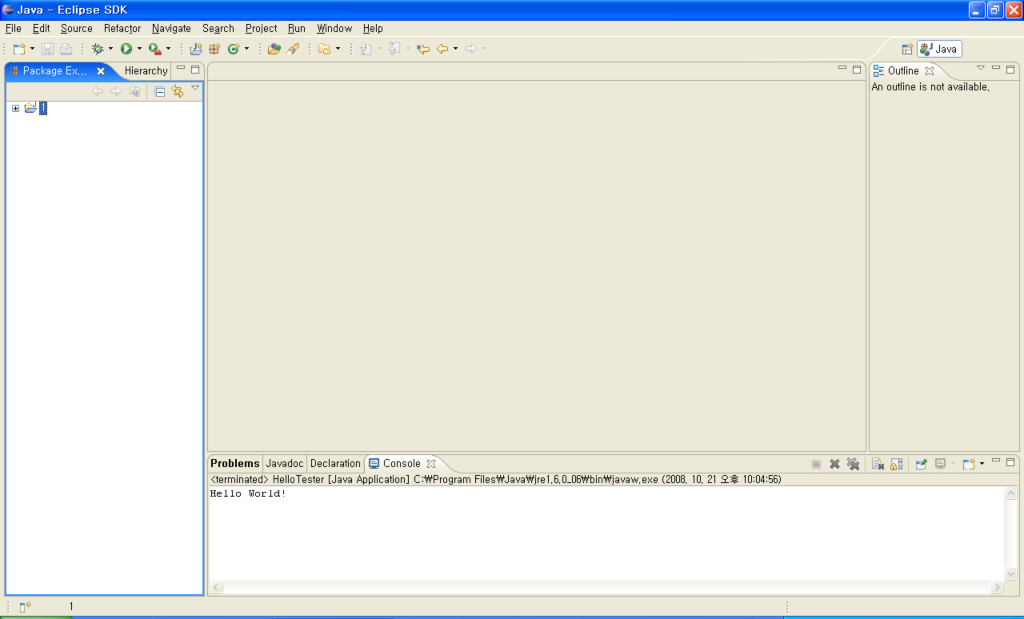Select the Java perspective button

[939, 49]
